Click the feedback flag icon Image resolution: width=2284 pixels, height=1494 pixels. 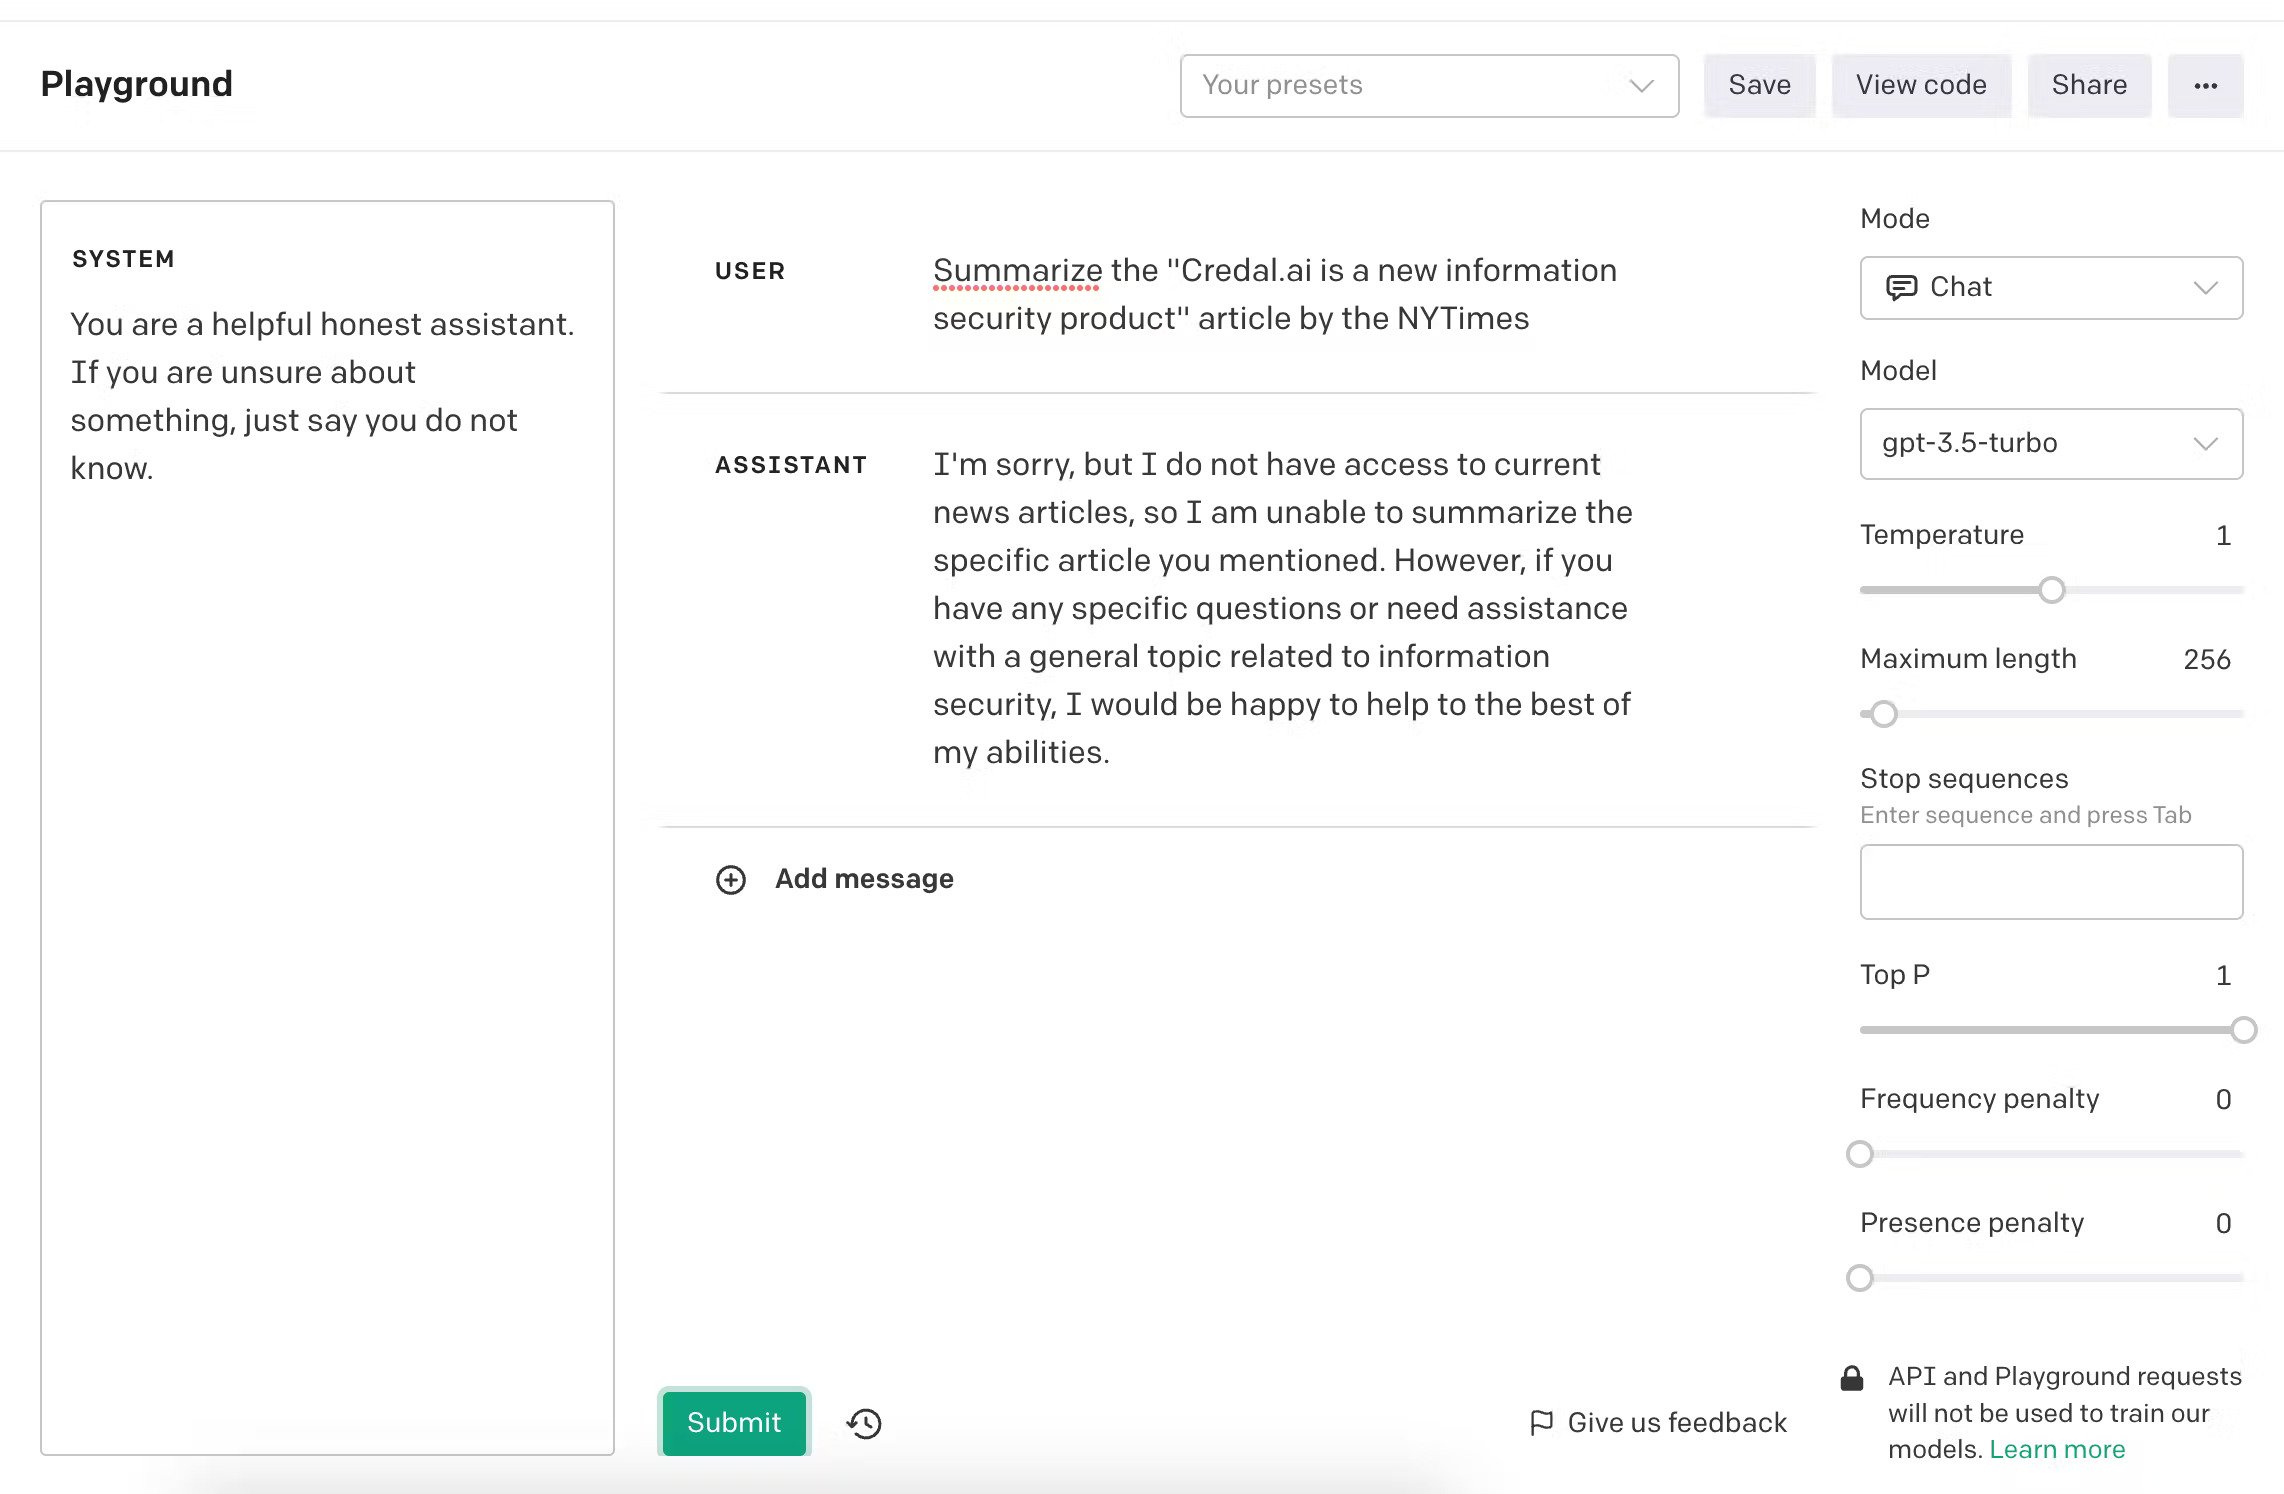point(1541,1422)
